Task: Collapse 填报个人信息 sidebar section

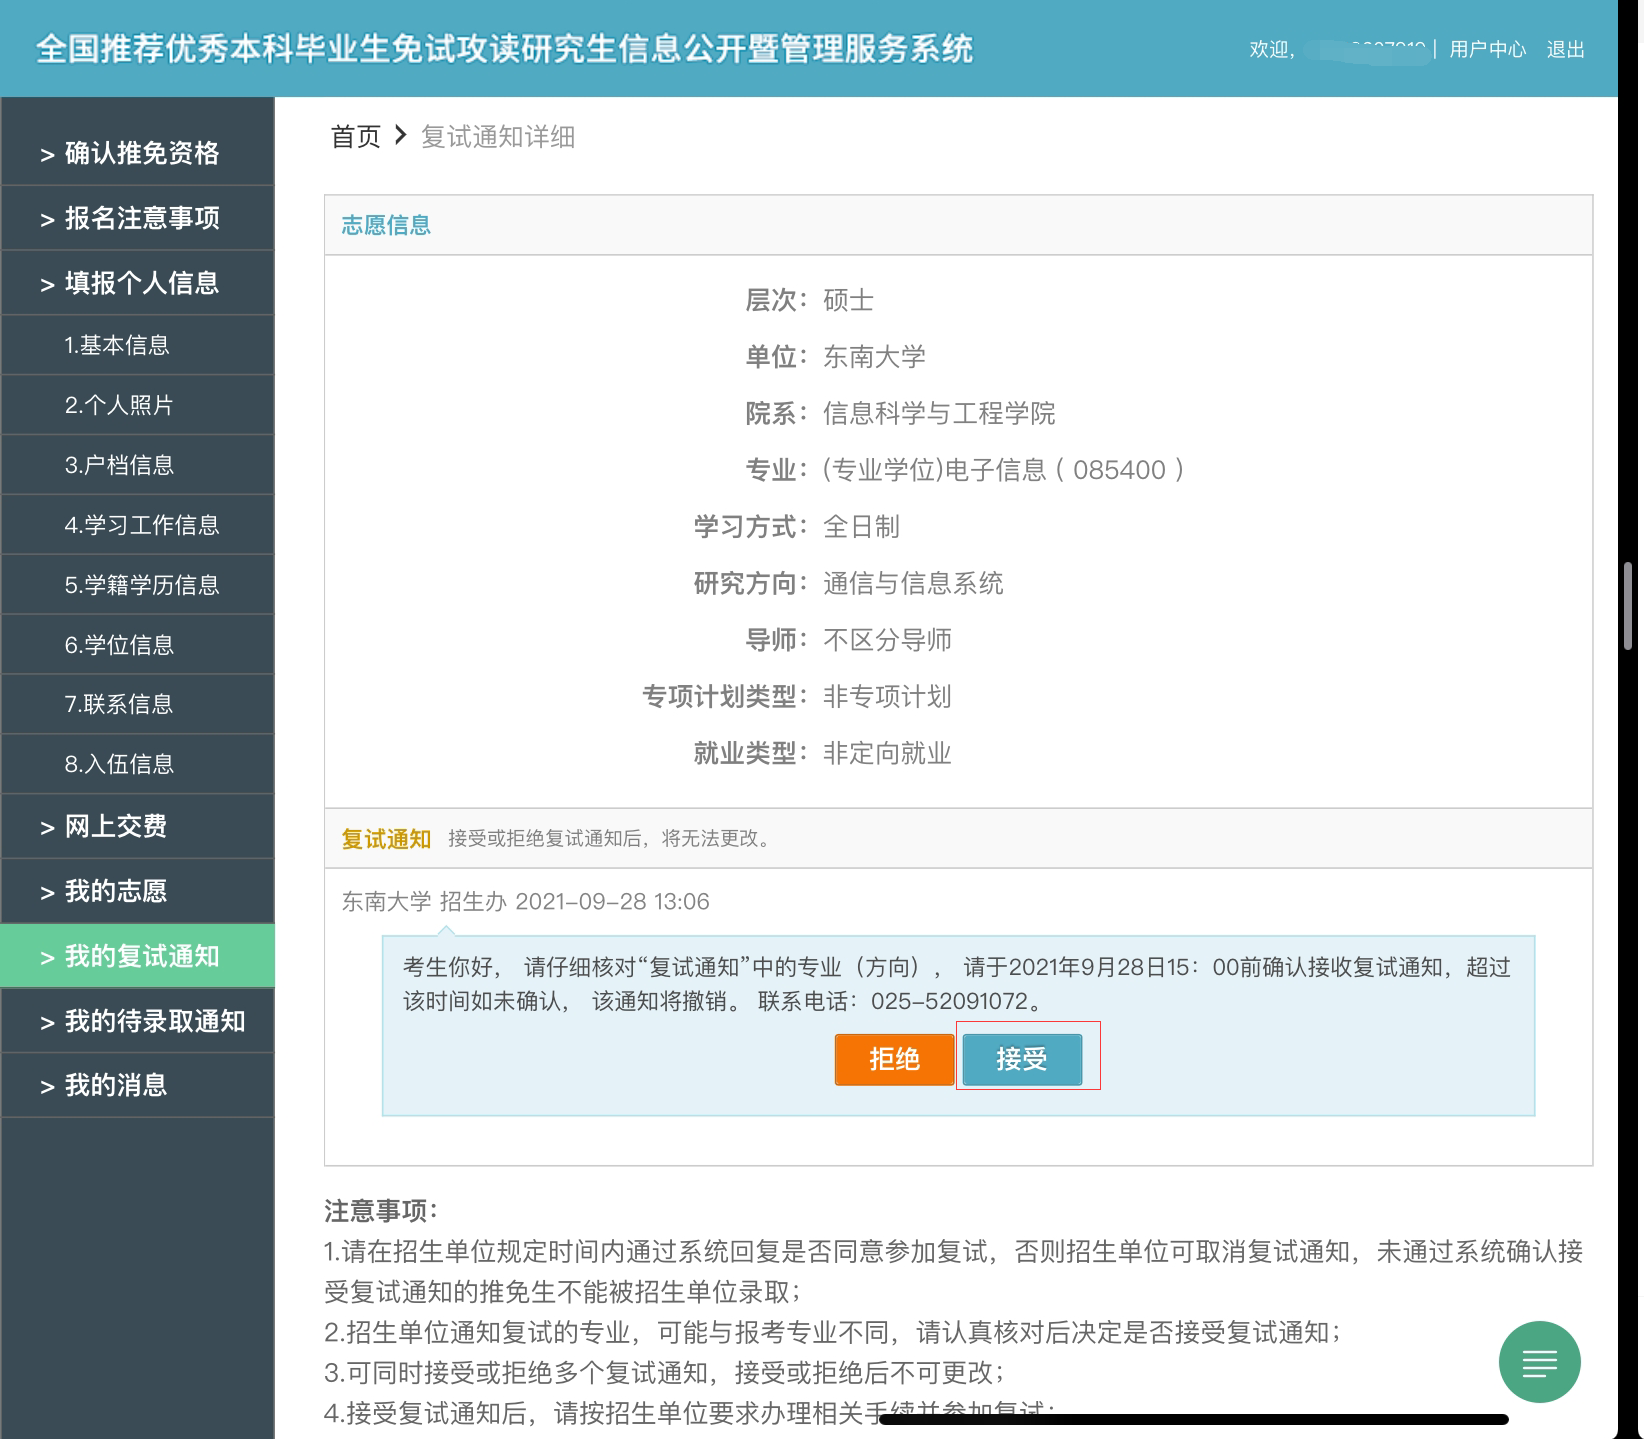Action: pyautogui.click(x=138, y=283)
